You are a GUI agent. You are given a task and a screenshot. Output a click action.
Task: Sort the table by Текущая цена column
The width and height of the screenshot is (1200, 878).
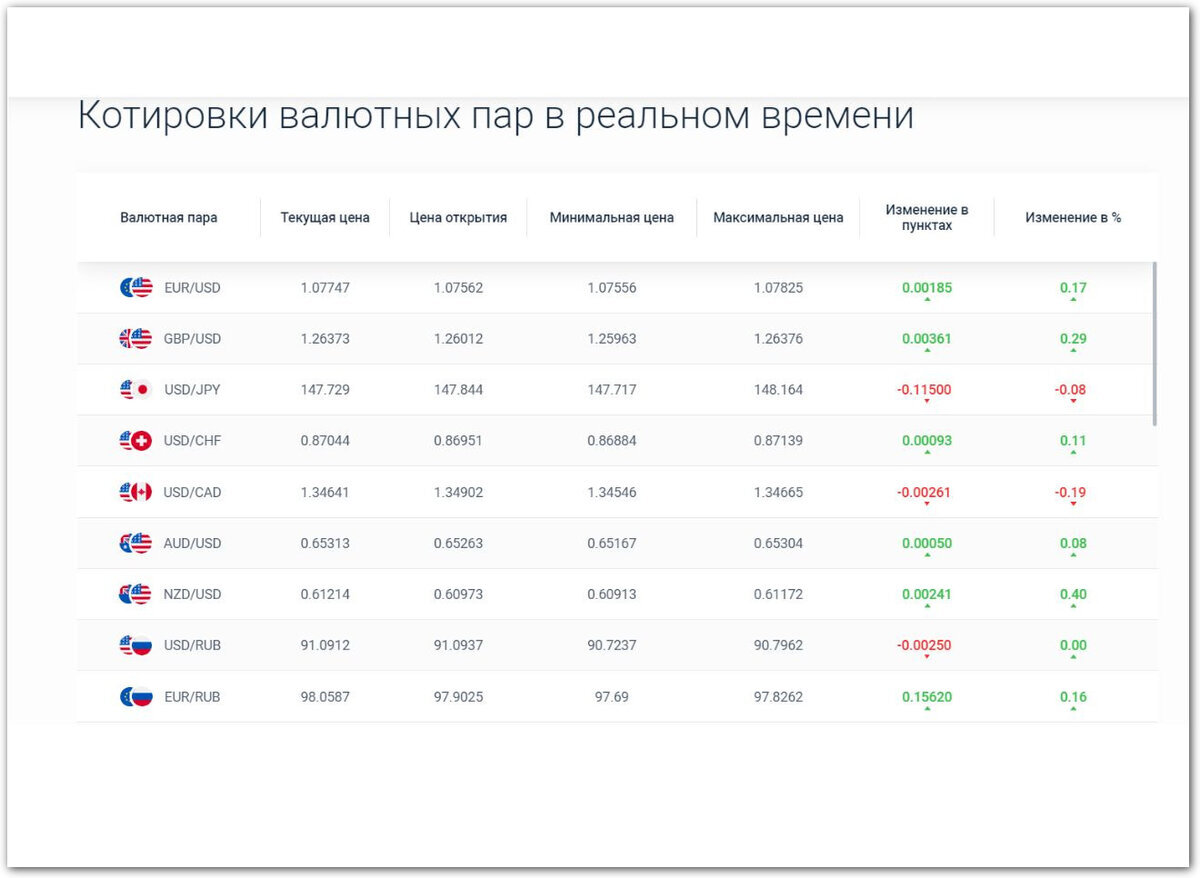point(325,217)
